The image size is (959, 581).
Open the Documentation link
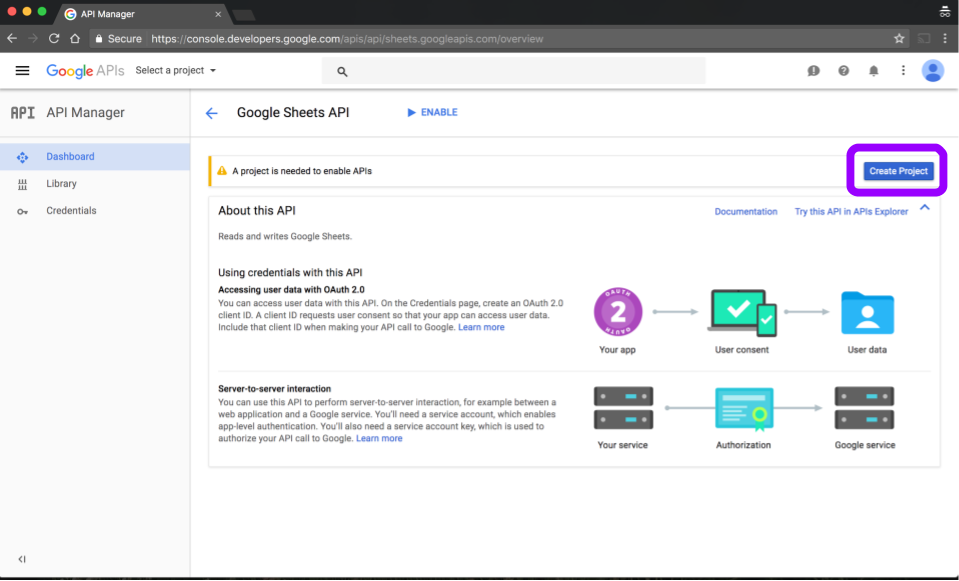click(x=745, y=212)
